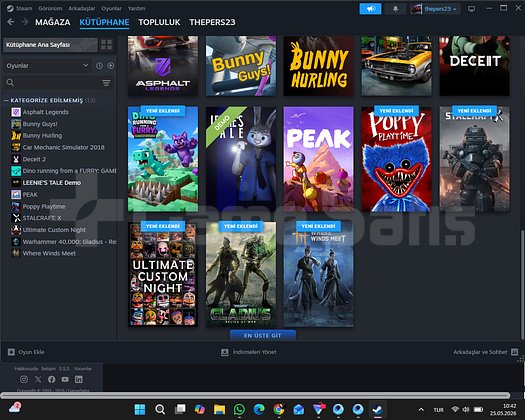Click İndirmeleri Yönet label

click(255, 352)
